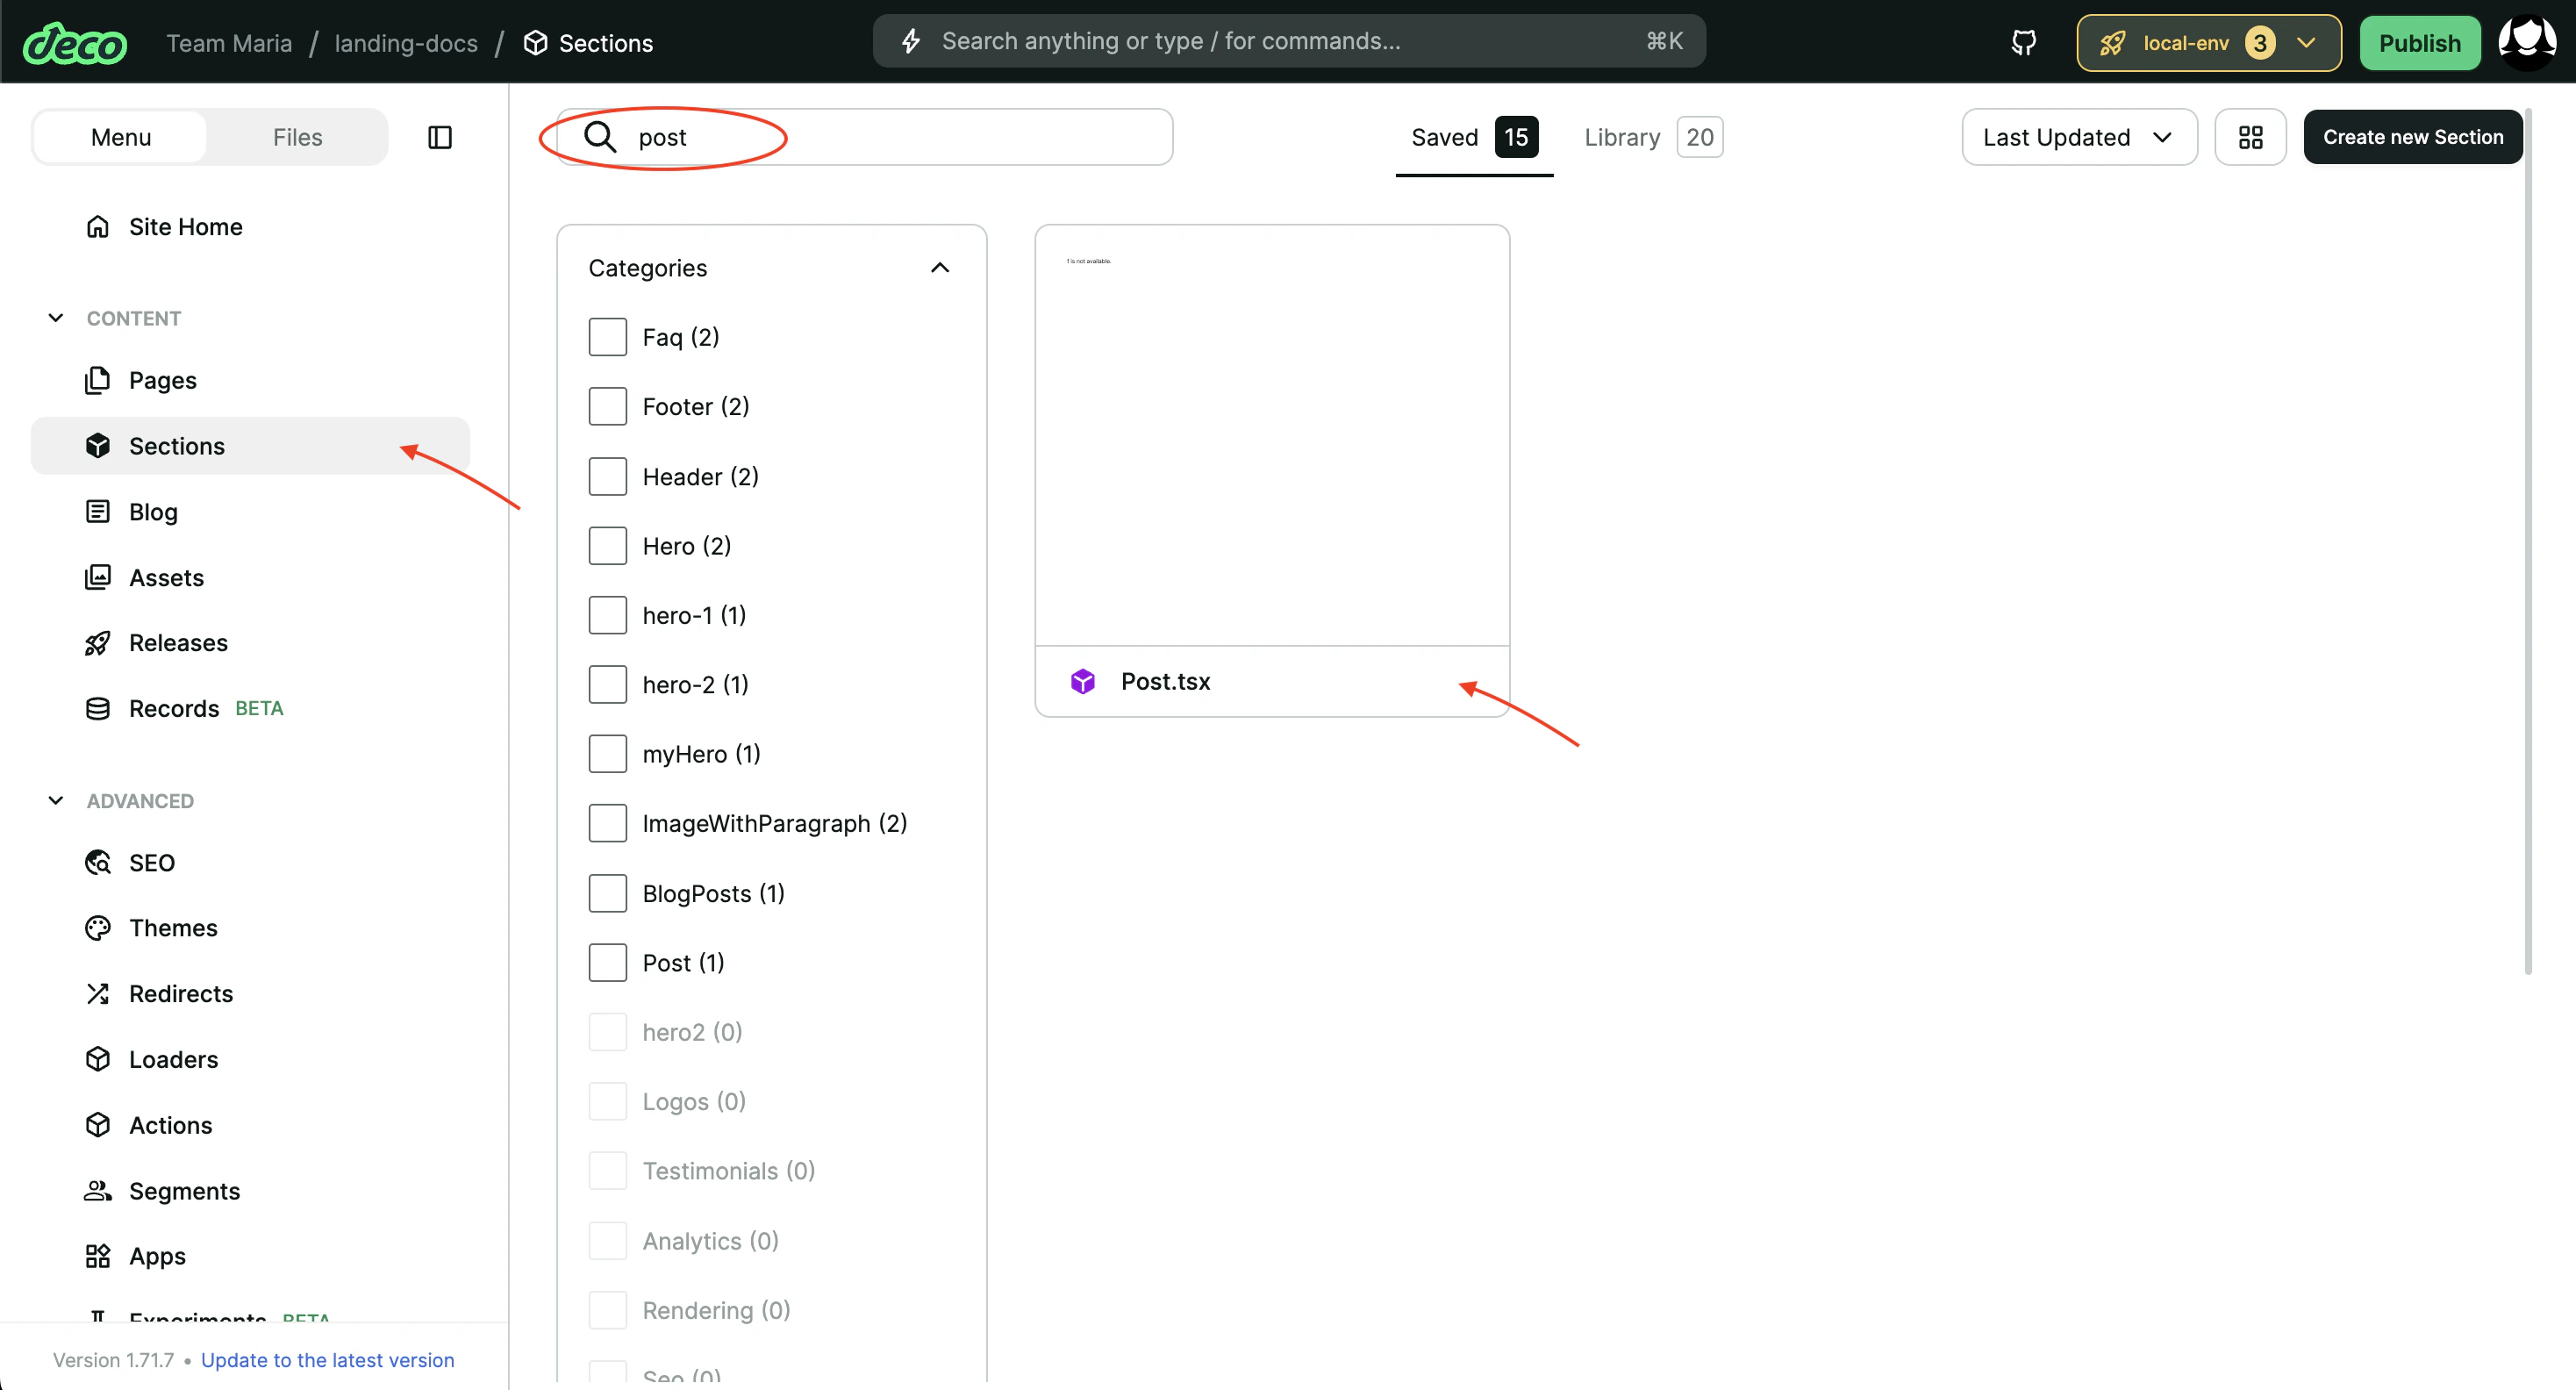Open user avatar profile menu
The width and height of the screenshot is (2576, 1390).
tap(2526, 42)
